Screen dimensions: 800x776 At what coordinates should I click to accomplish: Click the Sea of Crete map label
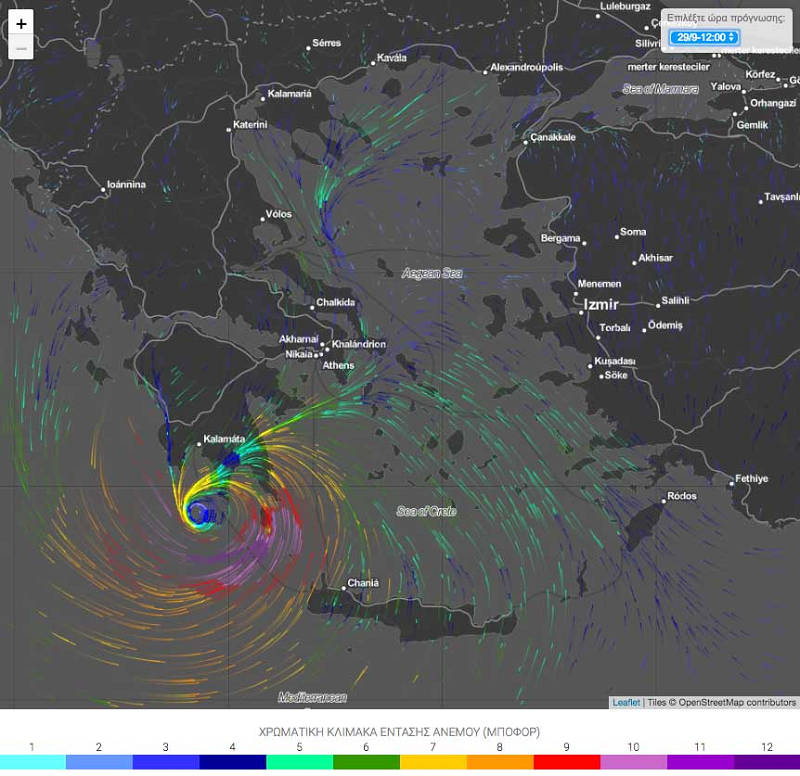[426, 511]
